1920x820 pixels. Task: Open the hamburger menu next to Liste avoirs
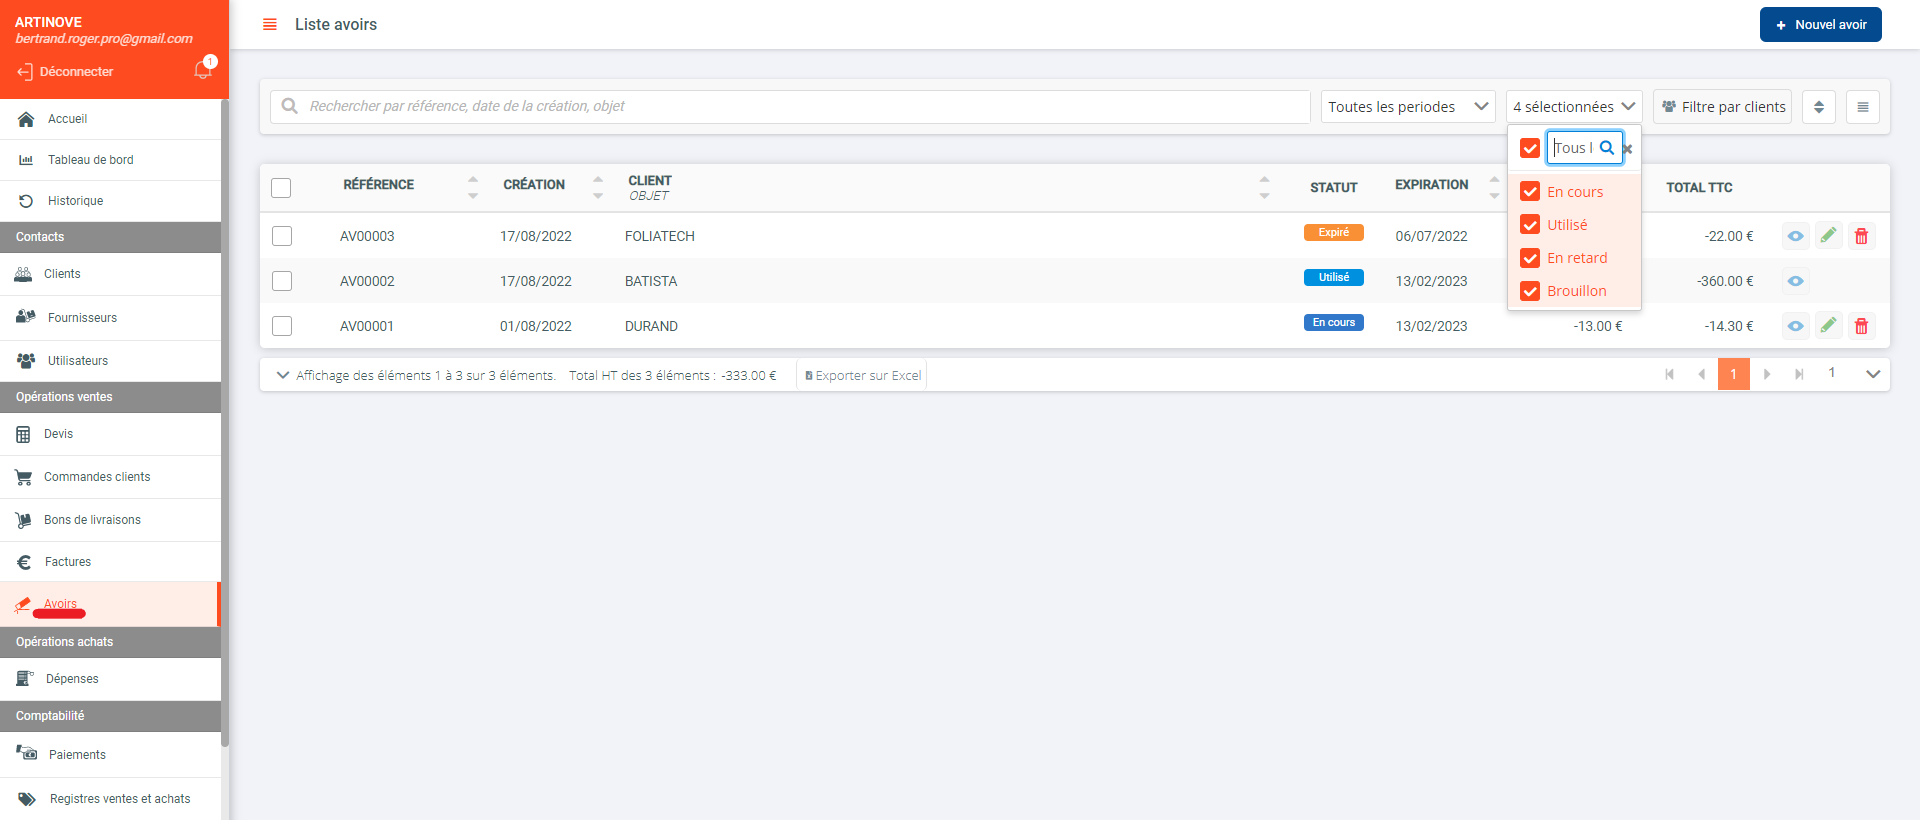269,24
